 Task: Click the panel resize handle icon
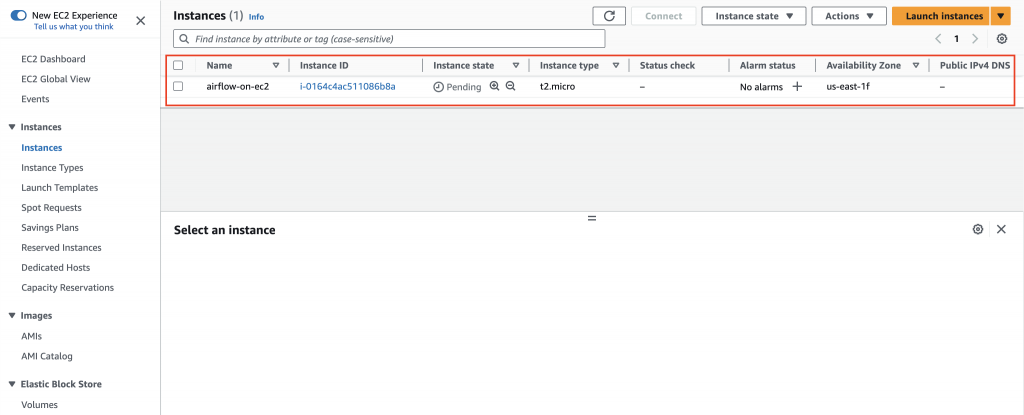(592, 218)
